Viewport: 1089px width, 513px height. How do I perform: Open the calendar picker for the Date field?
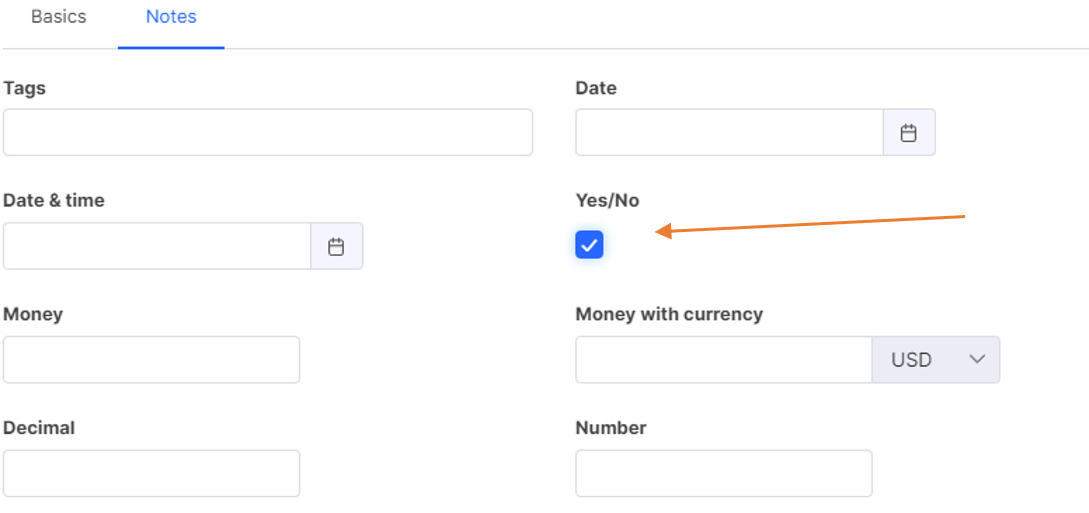point(908,133)
